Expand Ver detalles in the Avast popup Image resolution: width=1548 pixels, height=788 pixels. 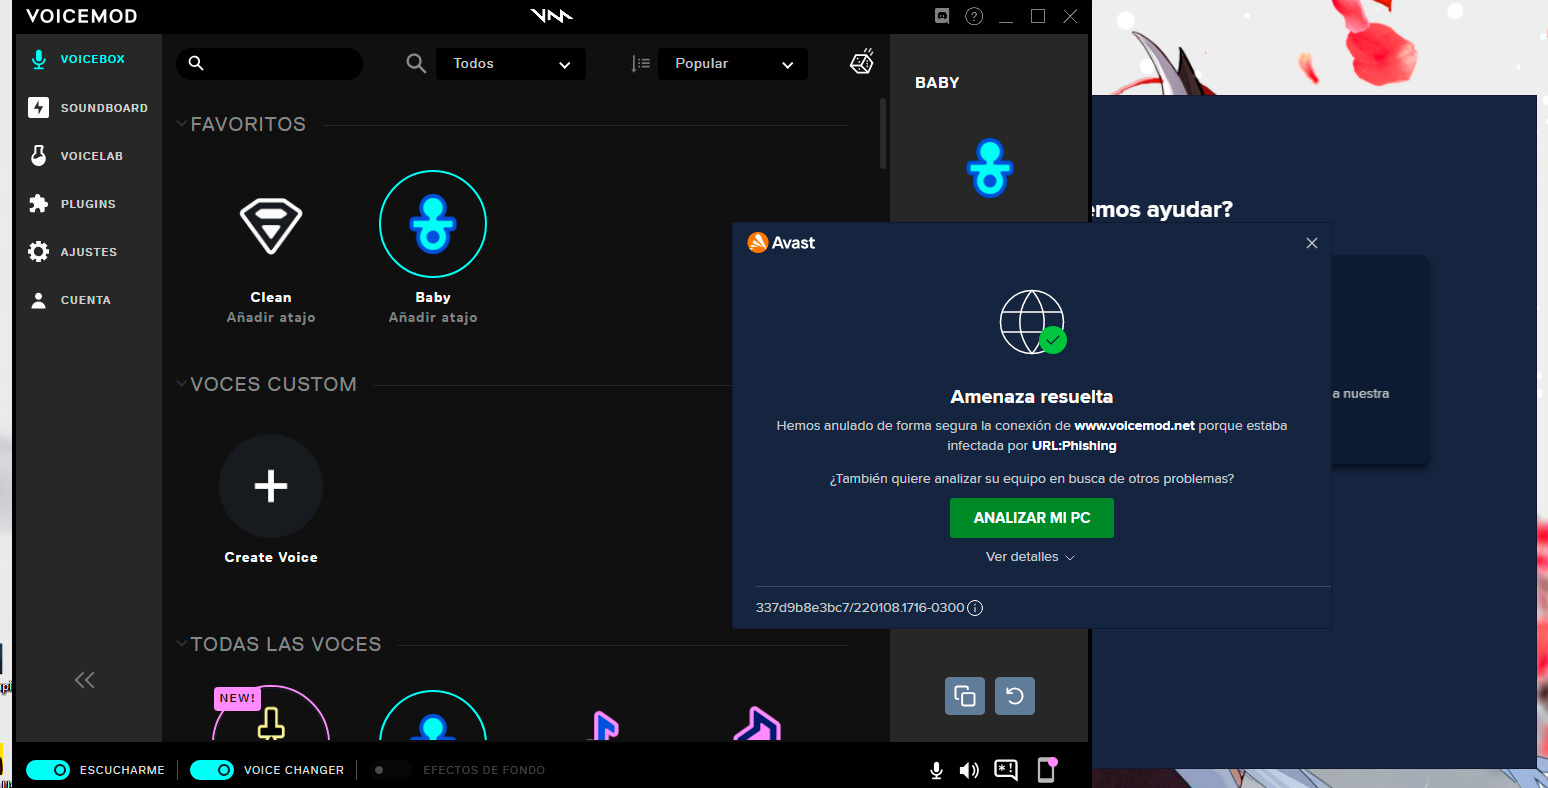pyautogui.click(x=1030, y=557)
